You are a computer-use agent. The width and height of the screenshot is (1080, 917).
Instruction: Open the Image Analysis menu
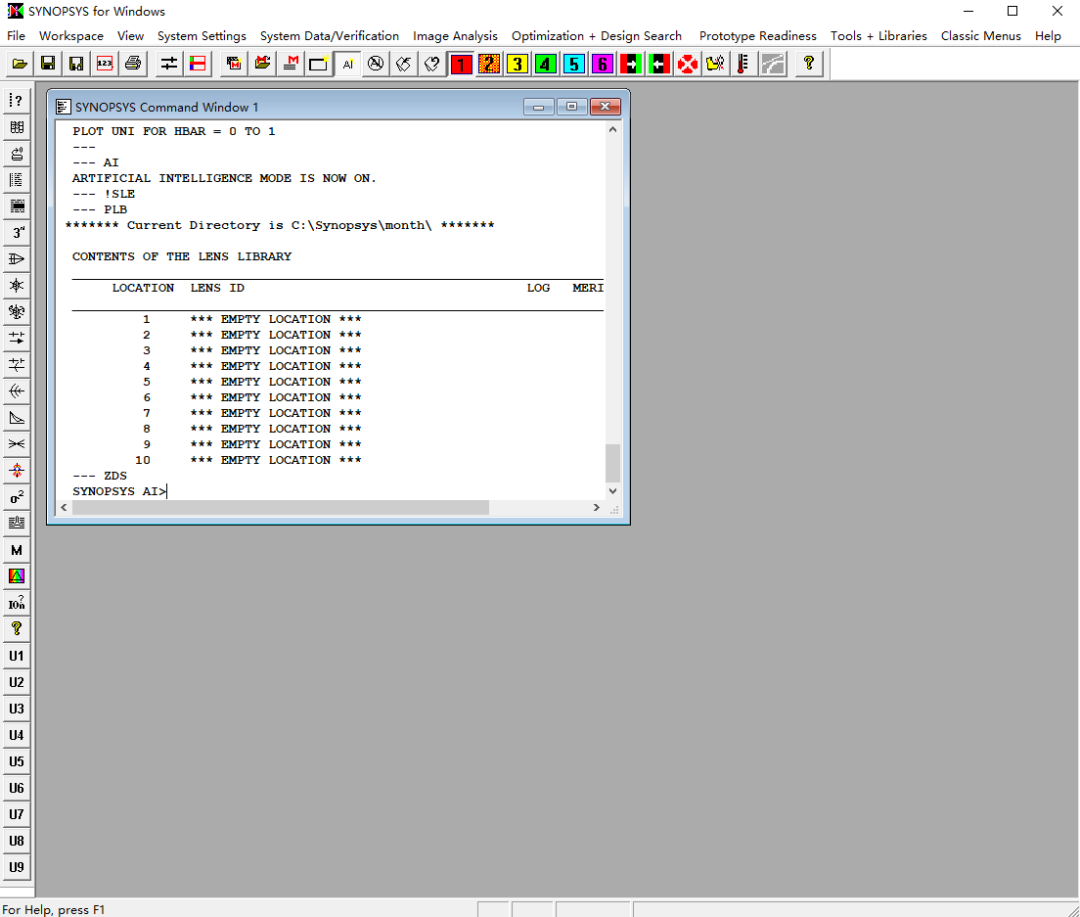pyautogui.click(x=455, y=36)
